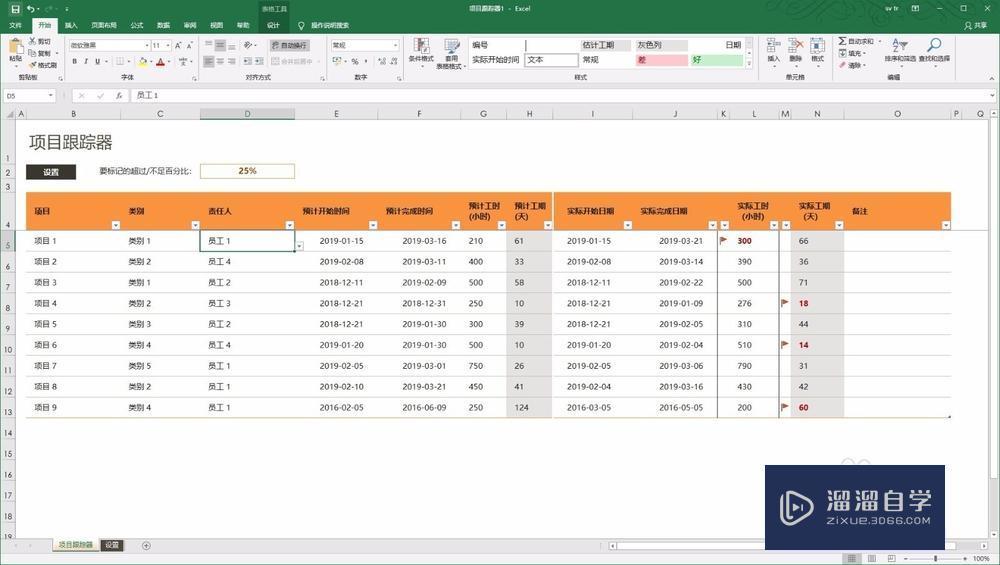Click the dark 设置 button in the sheet
Image resolution: width=1000 pixels, height=565 pixels.
pyautogui.click(x=51, y=172)
